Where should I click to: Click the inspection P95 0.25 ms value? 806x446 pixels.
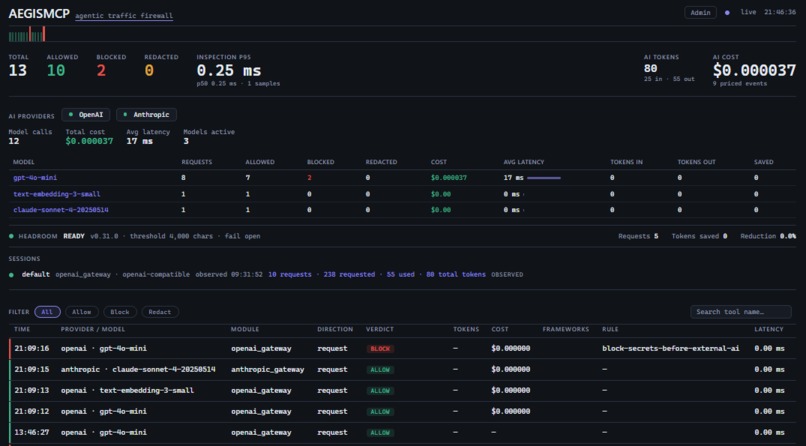pyautogui.click(x=229, y=70)
